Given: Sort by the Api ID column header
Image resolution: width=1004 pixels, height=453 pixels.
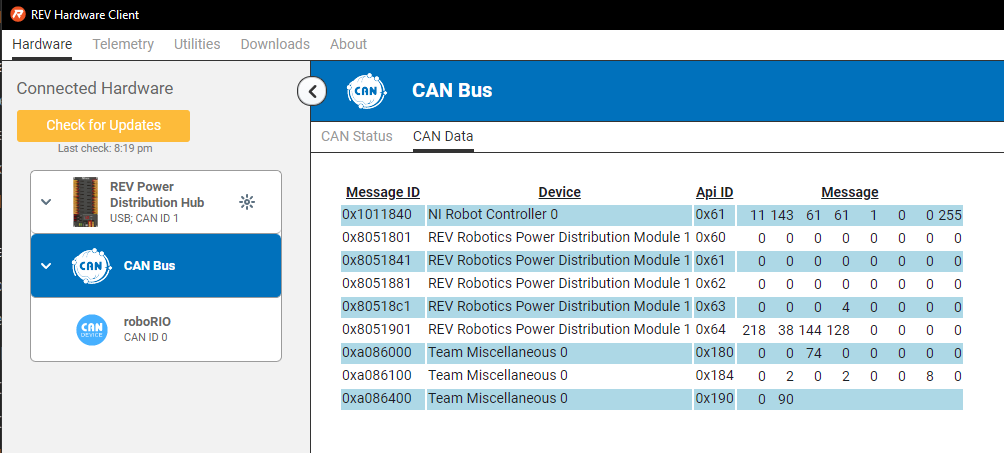Looking at the screenshot, I should click(x=715, y=192).
